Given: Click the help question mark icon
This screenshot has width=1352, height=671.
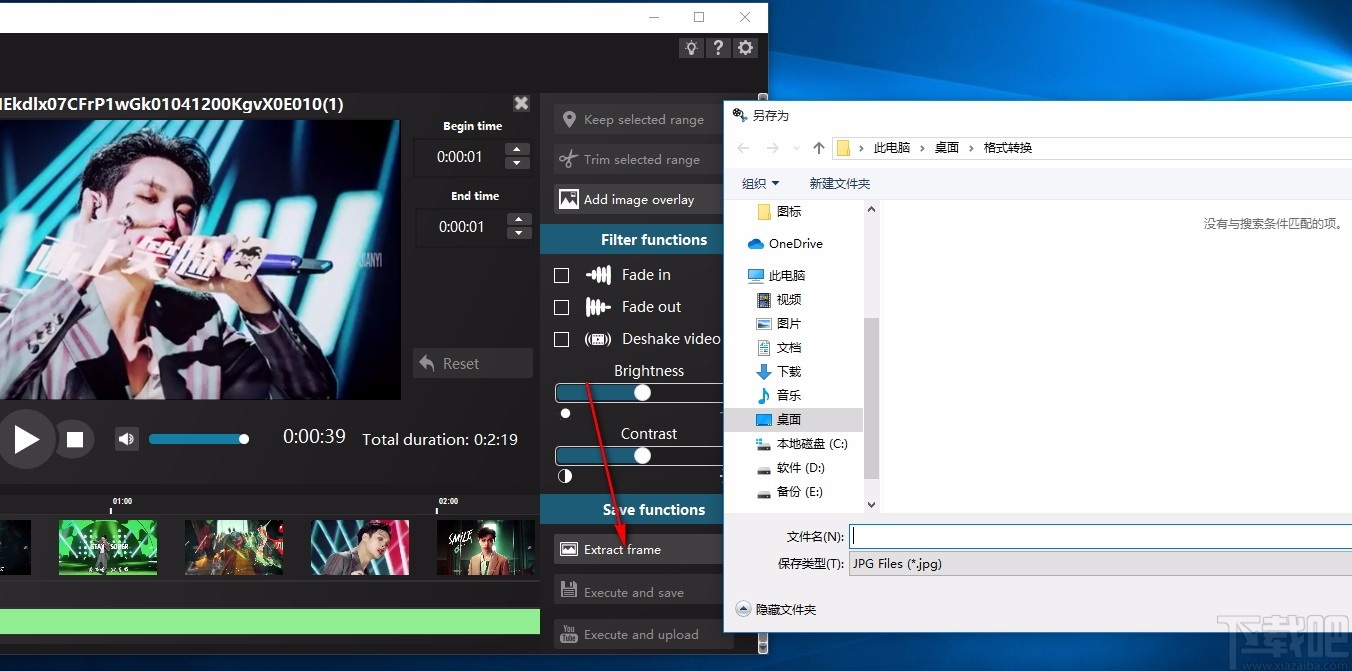Looking at the screenshot, I should point(718,47).
